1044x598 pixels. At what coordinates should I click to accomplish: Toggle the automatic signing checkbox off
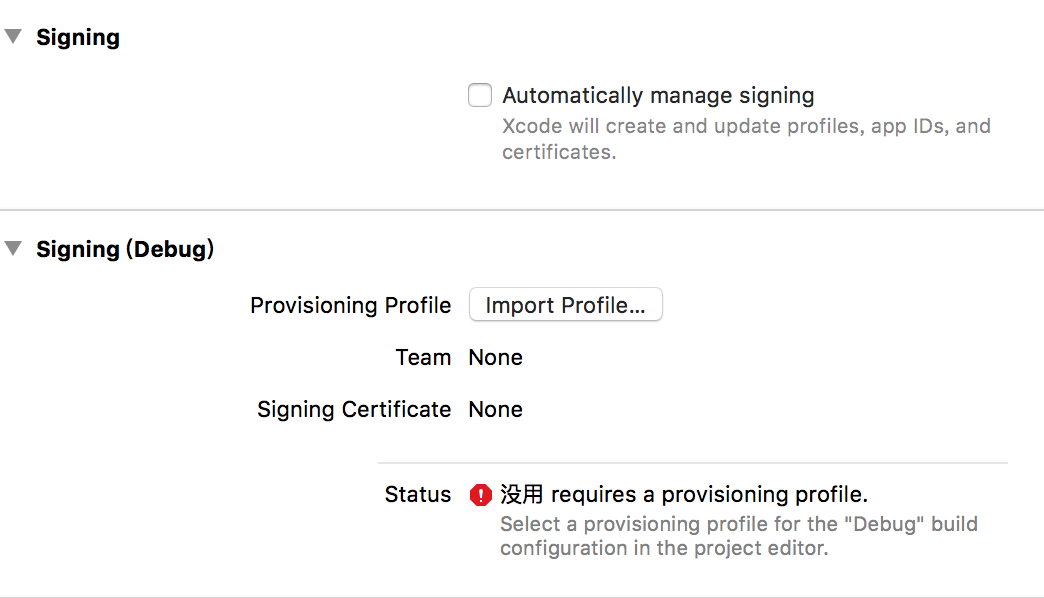[x=479, y=94]
